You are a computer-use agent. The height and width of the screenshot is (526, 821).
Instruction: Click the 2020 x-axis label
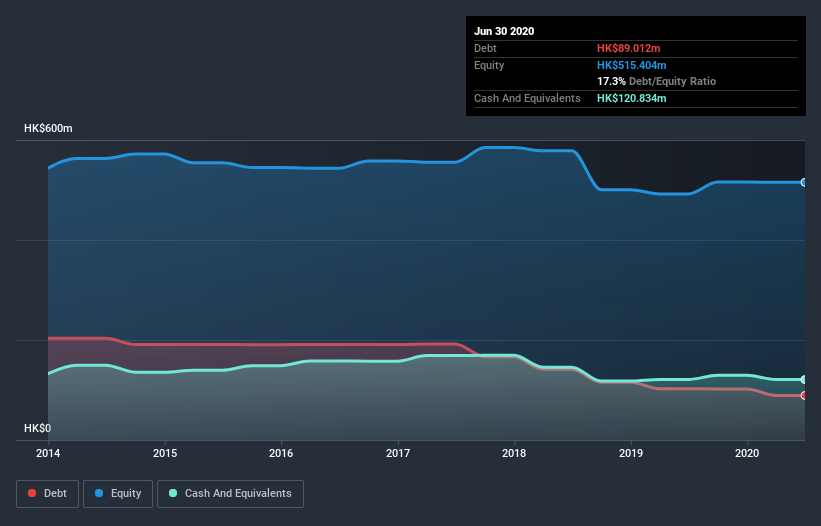click(x=747, y=453)
